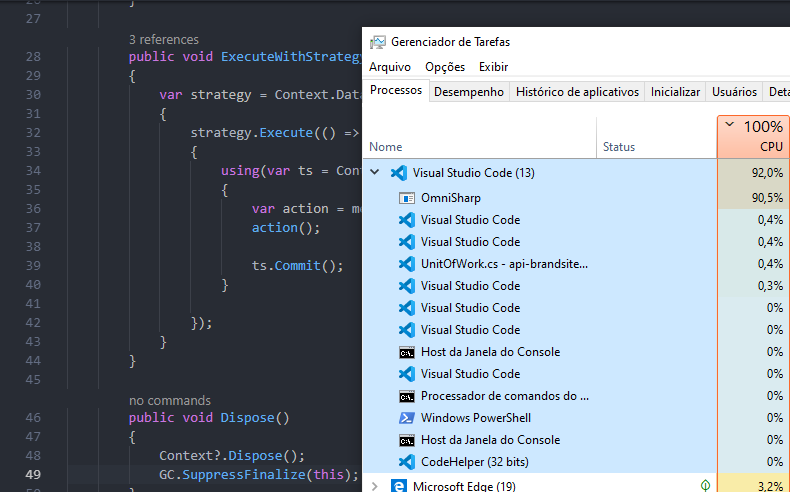Click the green leaf icon on Microsoft Edge row

point(705,485)
